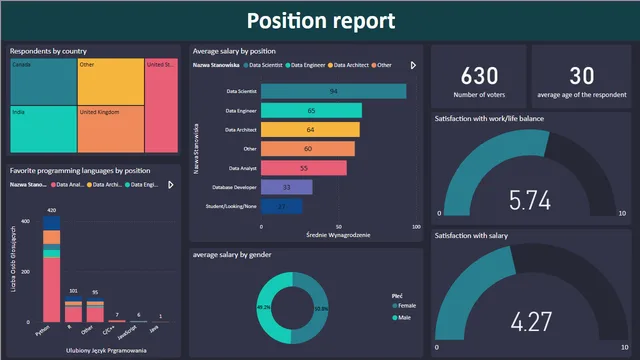Screen dimensions: 640x360
Task: Click Other legend item in salary chart
Action: (x=381, y=65)
